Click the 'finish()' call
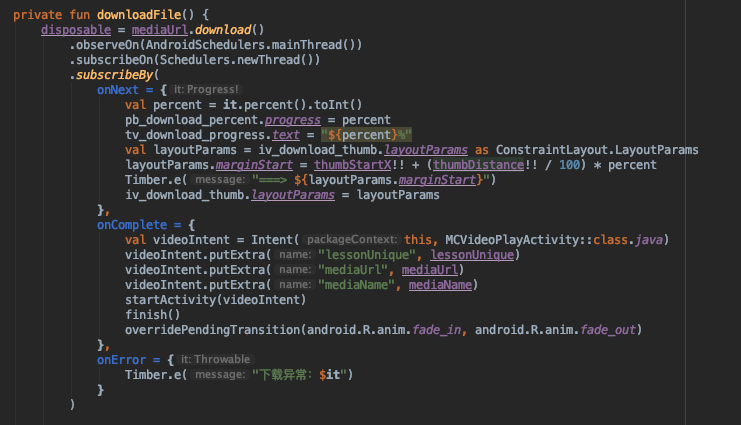Image resolution: width=741 pixels, height=425 pixels. pyautogui.click(x=153, y=315)
